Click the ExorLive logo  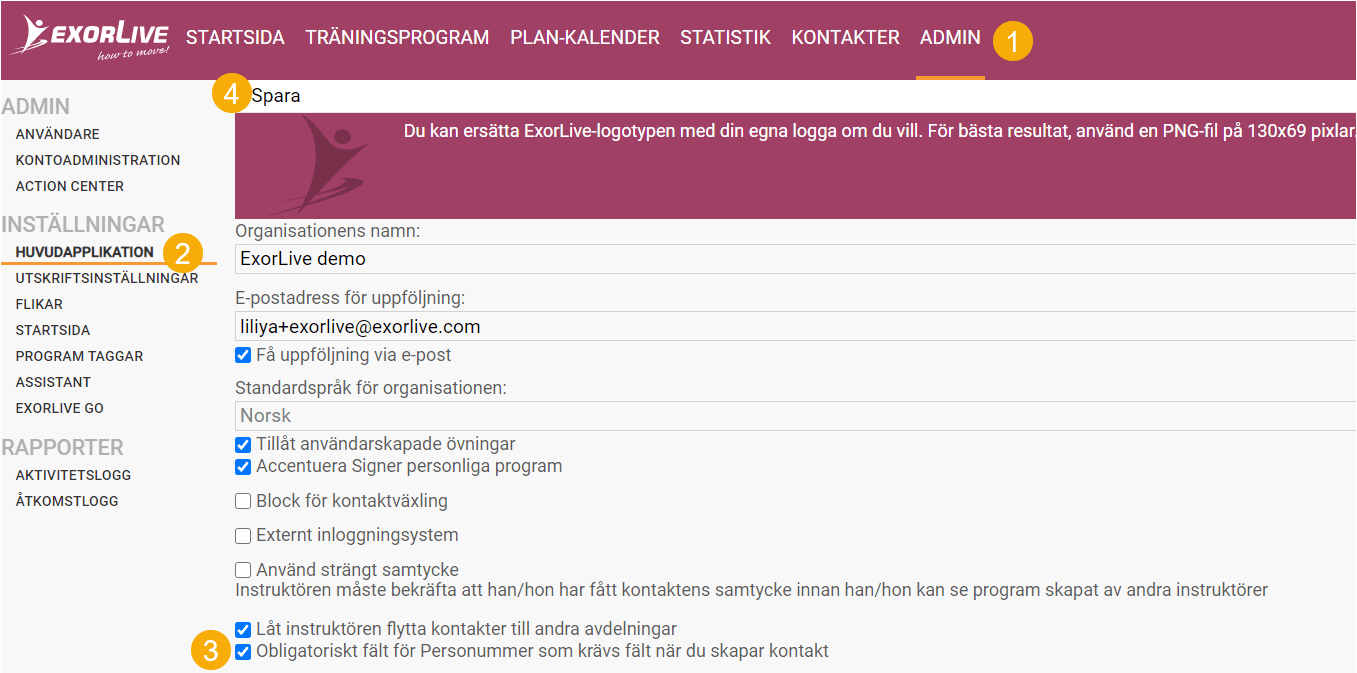tap(85, 36)
